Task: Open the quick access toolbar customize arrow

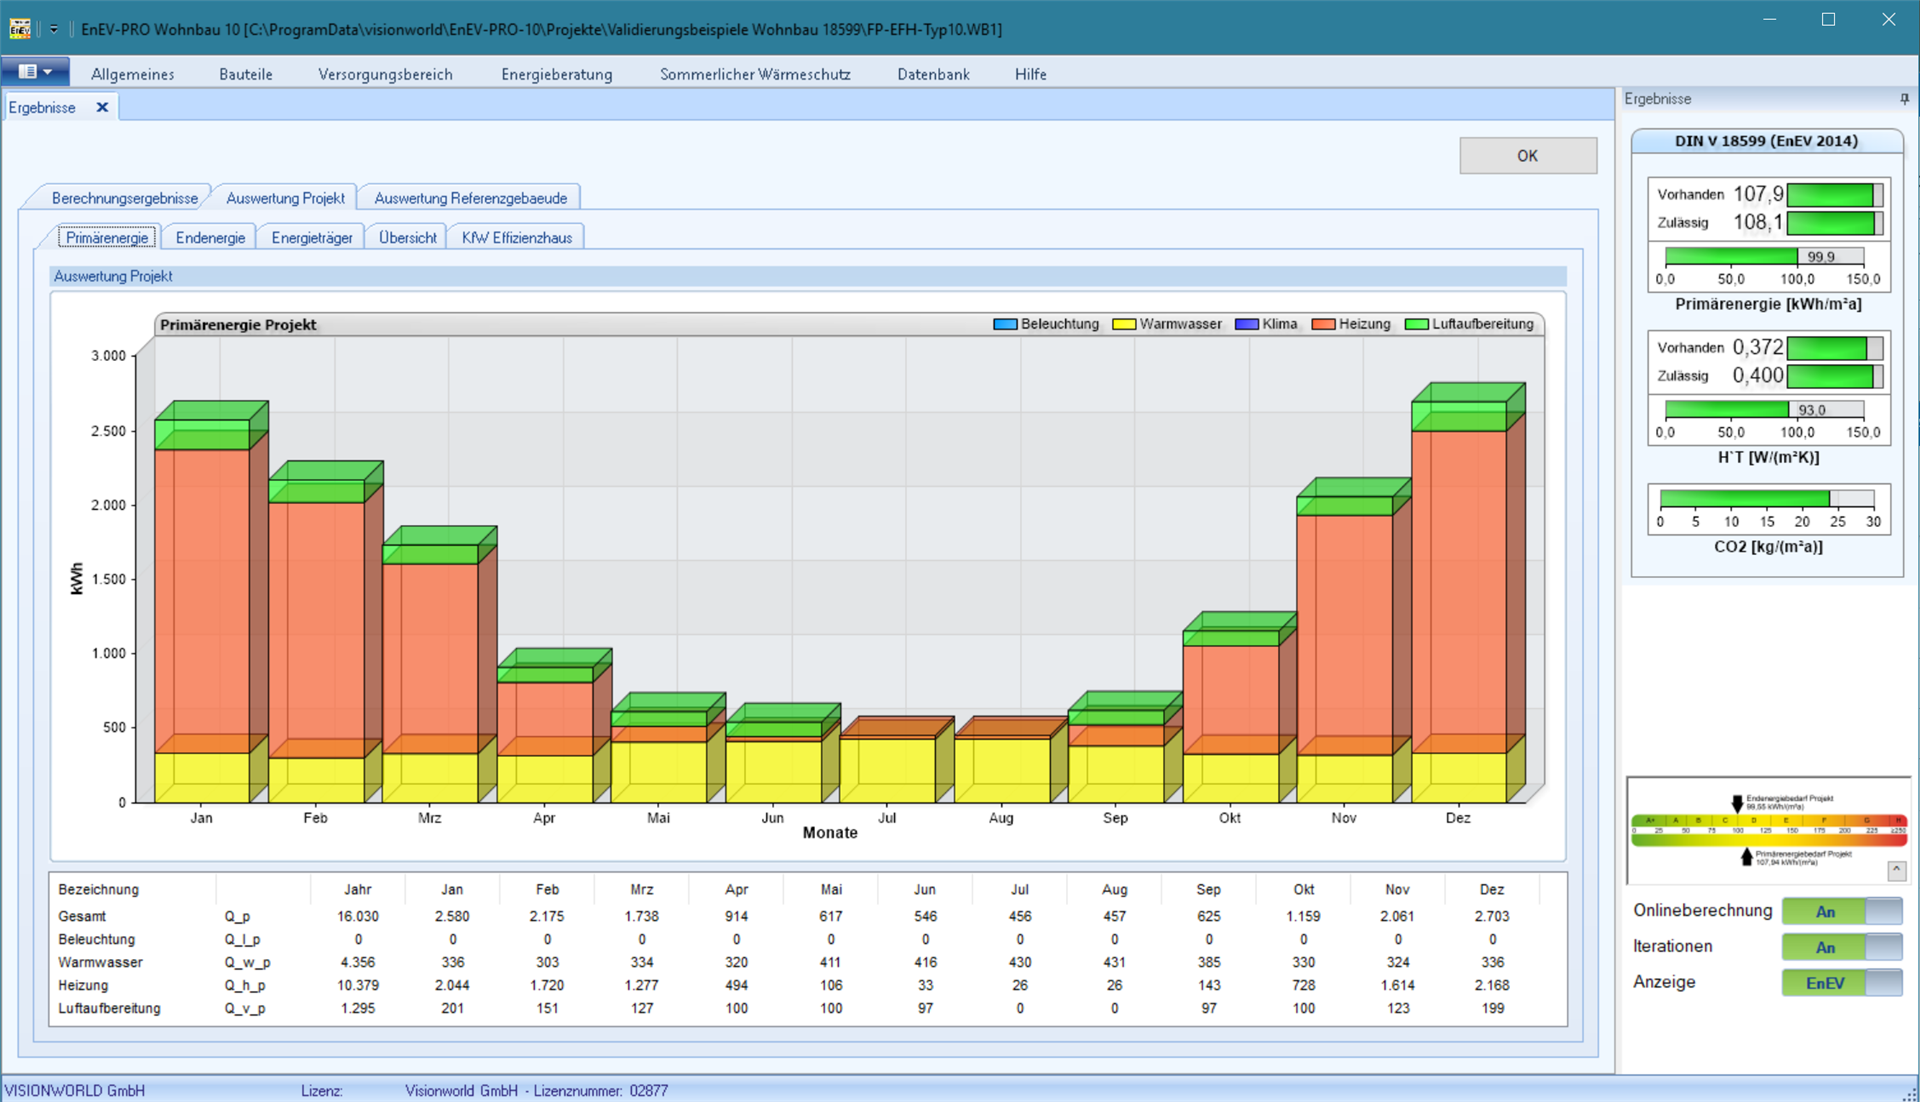Action: [54, 29]
